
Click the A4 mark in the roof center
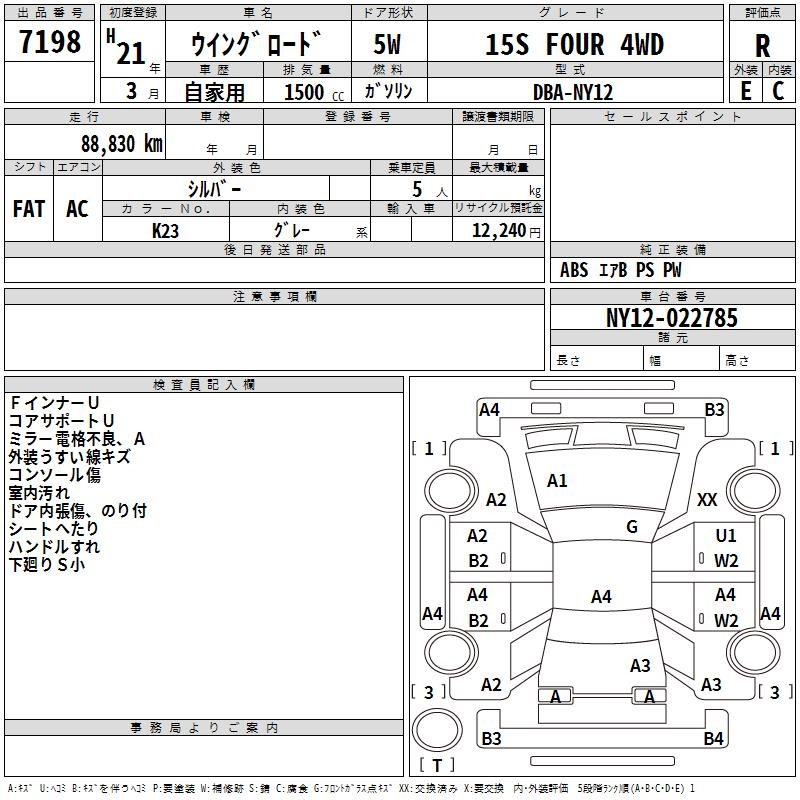pyautogui.click(x=600, y=597)
